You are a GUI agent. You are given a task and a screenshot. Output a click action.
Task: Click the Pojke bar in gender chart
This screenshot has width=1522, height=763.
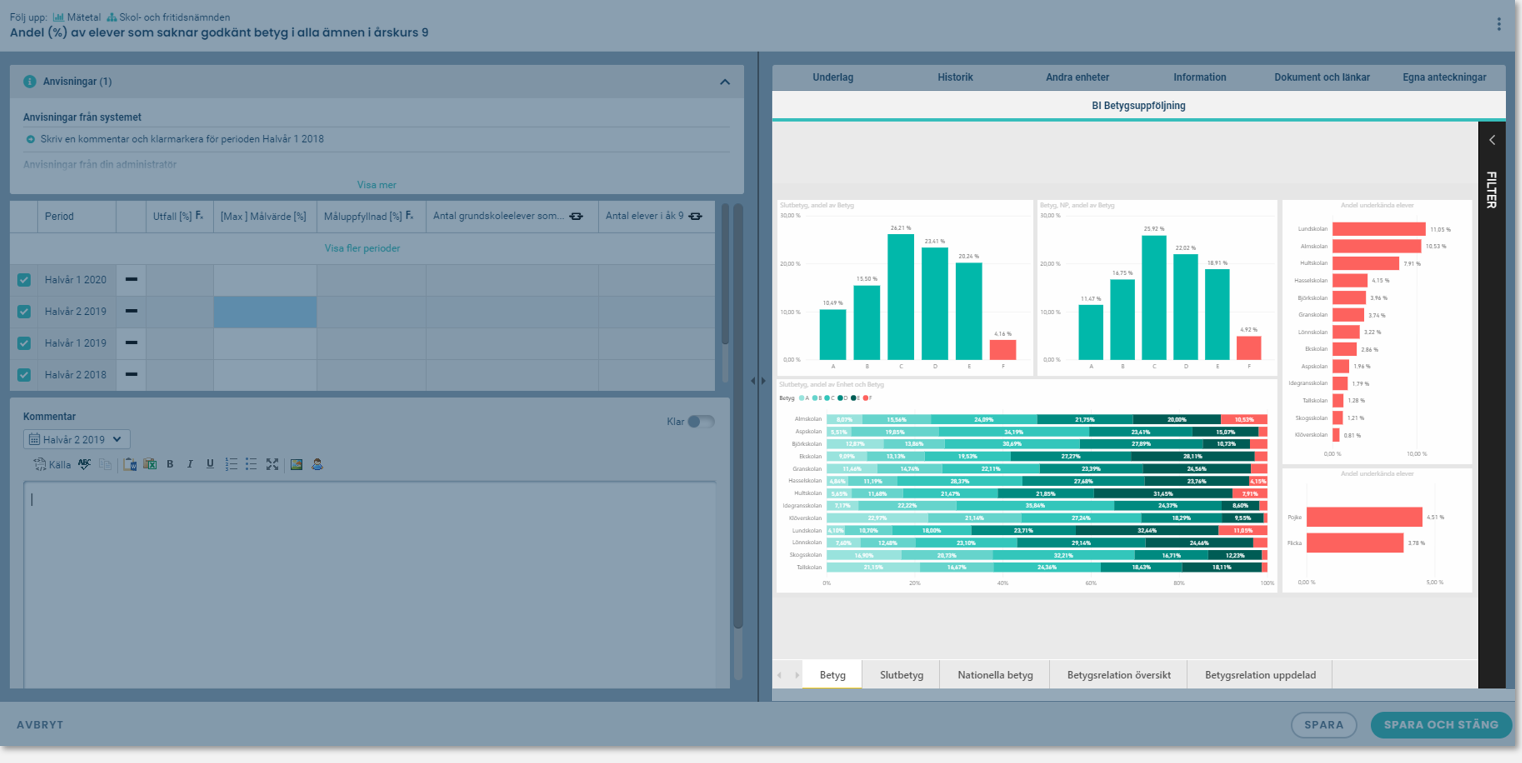(1364, 517)
